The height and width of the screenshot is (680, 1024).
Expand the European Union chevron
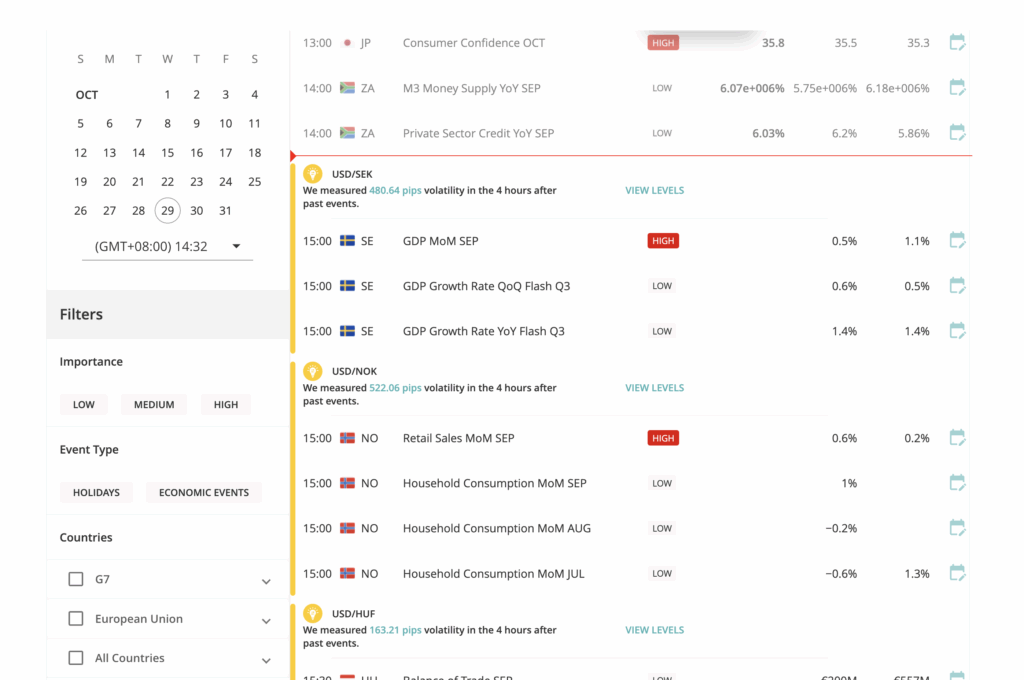pyautogui.click(x=266, y=621)
